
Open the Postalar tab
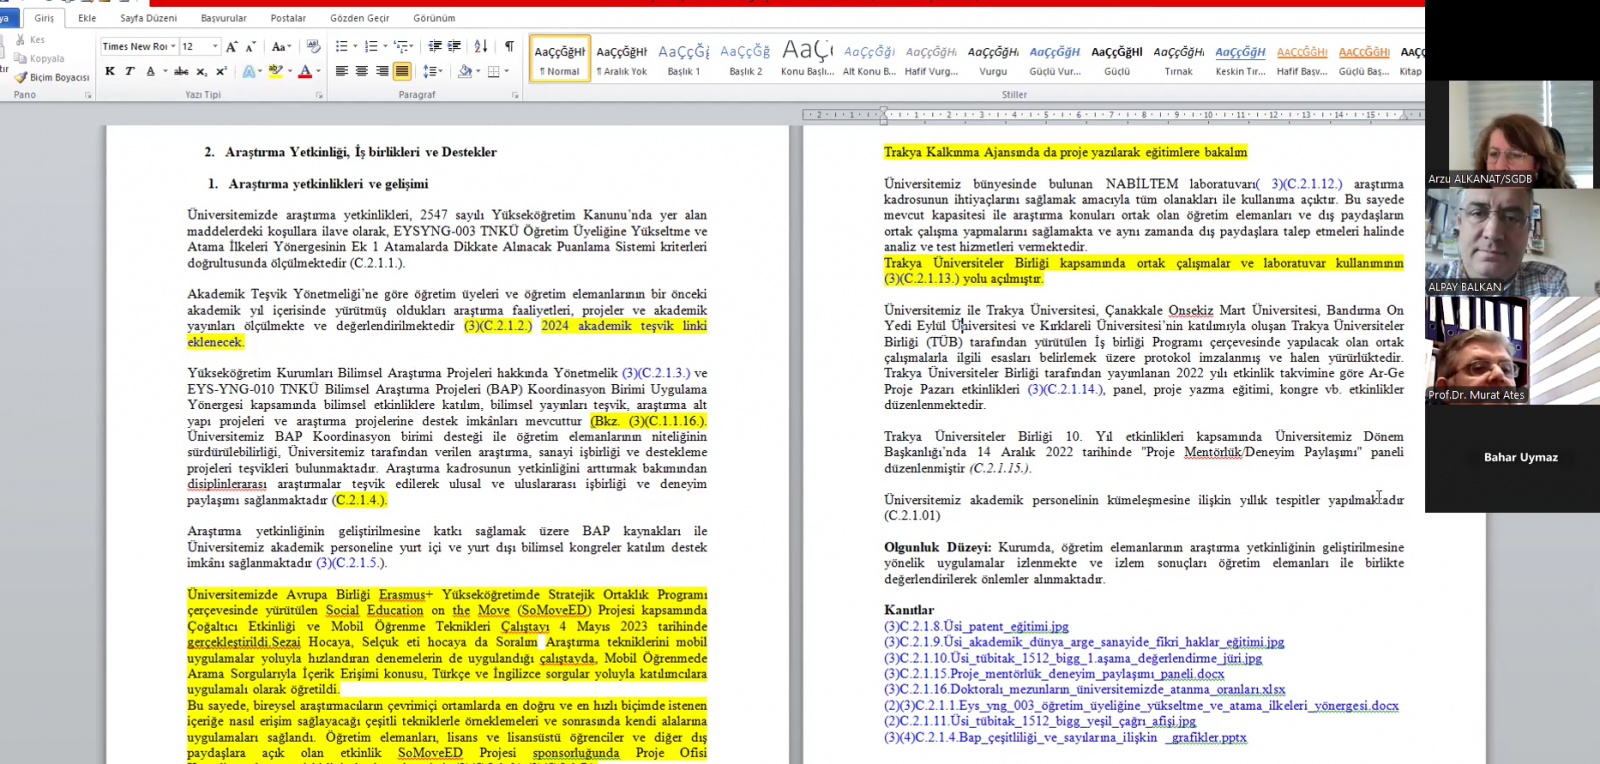[x=289, y=18]
